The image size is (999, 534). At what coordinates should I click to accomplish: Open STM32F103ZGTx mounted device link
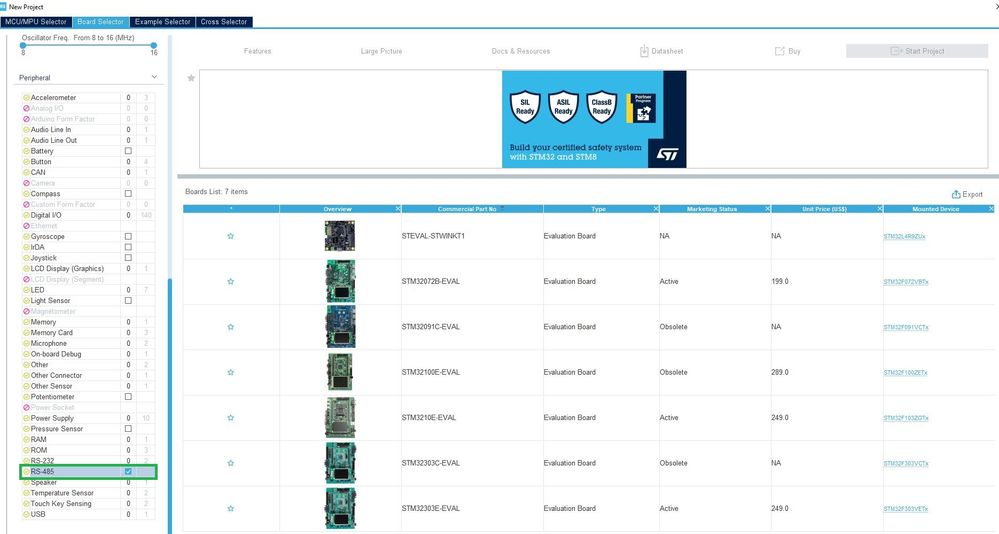tap(905, 418)
